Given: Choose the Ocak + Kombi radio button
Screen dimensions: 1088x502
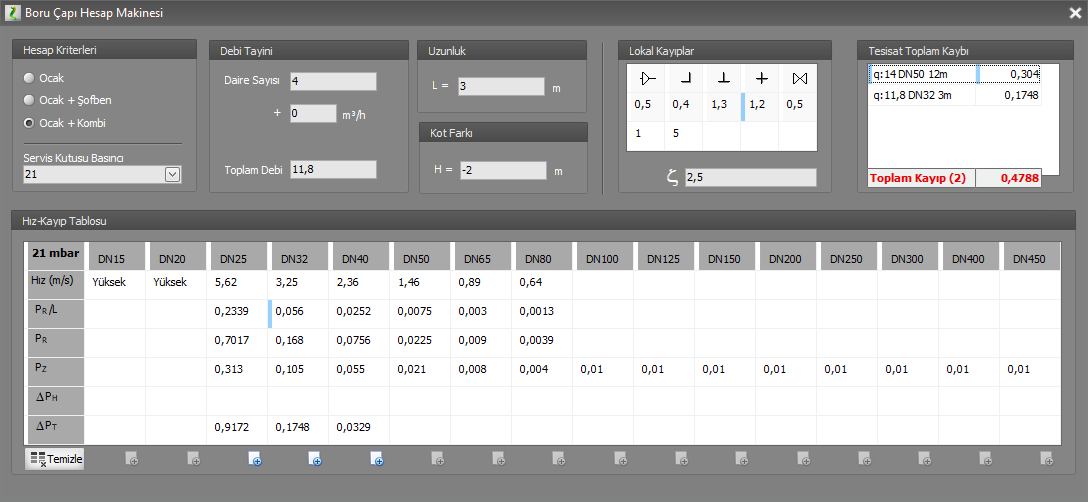Looking at the screenshot, I should 29,123.
